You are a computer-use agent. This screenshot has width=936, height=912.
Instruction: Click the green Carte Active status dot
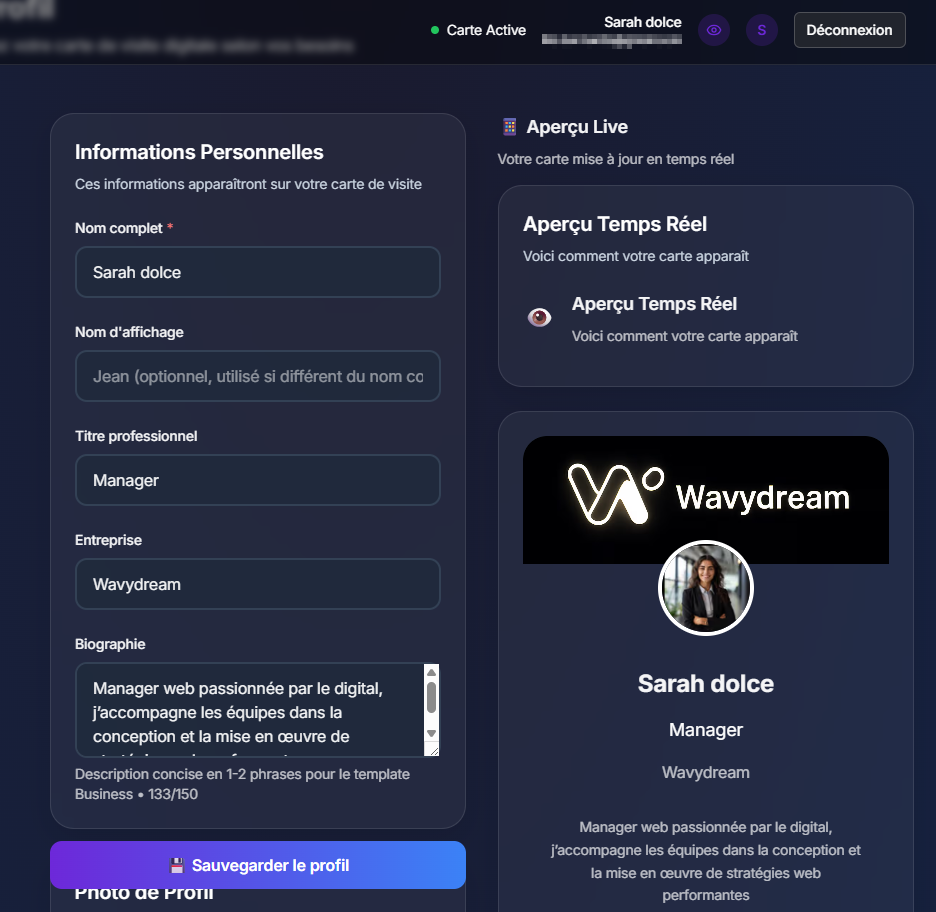pos(435,30)
